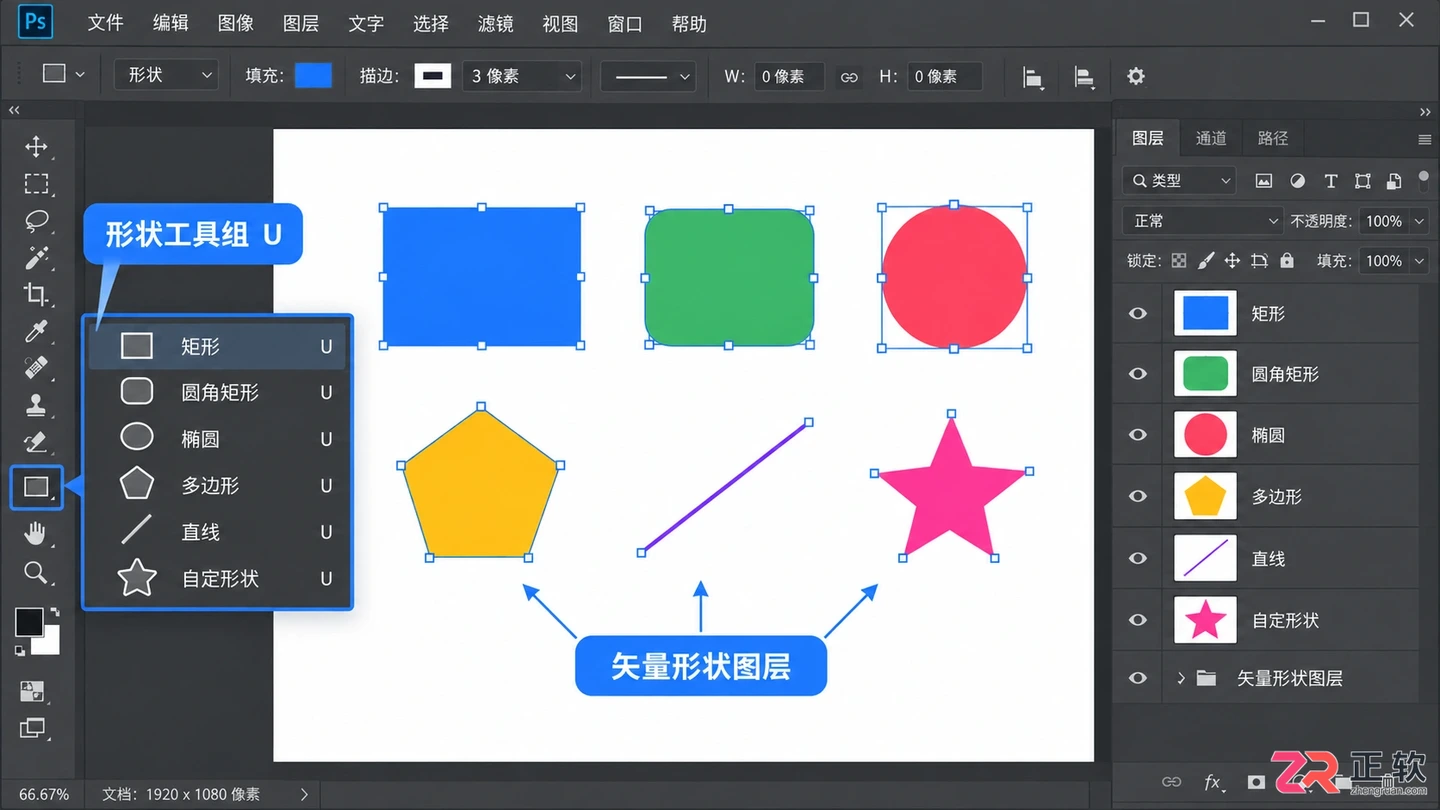Open the 正常 blend mode dropdown
The height and width of the screenshot is (810, 1440).
tap(1201, 221)
